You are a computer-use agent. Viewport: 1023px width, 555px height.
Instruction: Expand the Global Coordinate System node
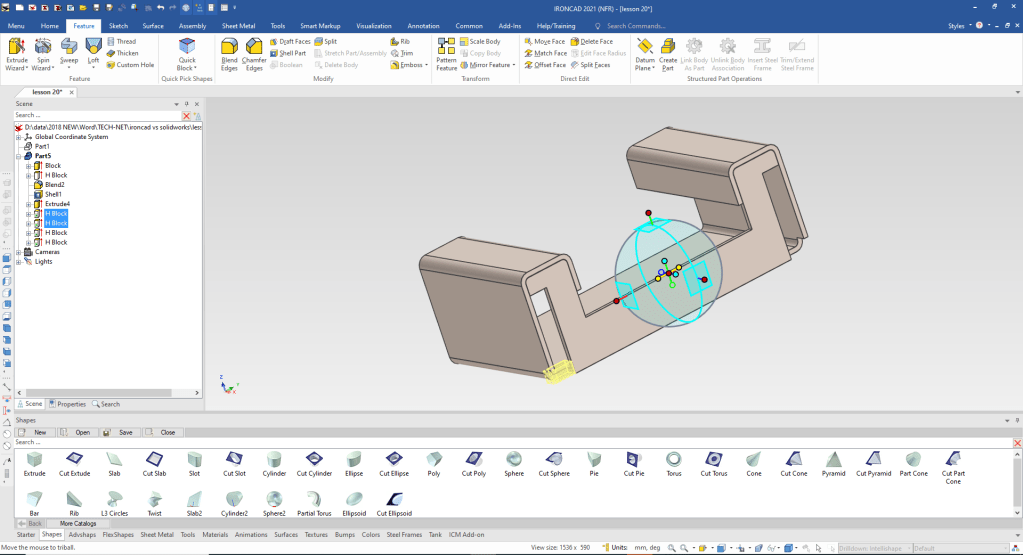pos(18,137)
